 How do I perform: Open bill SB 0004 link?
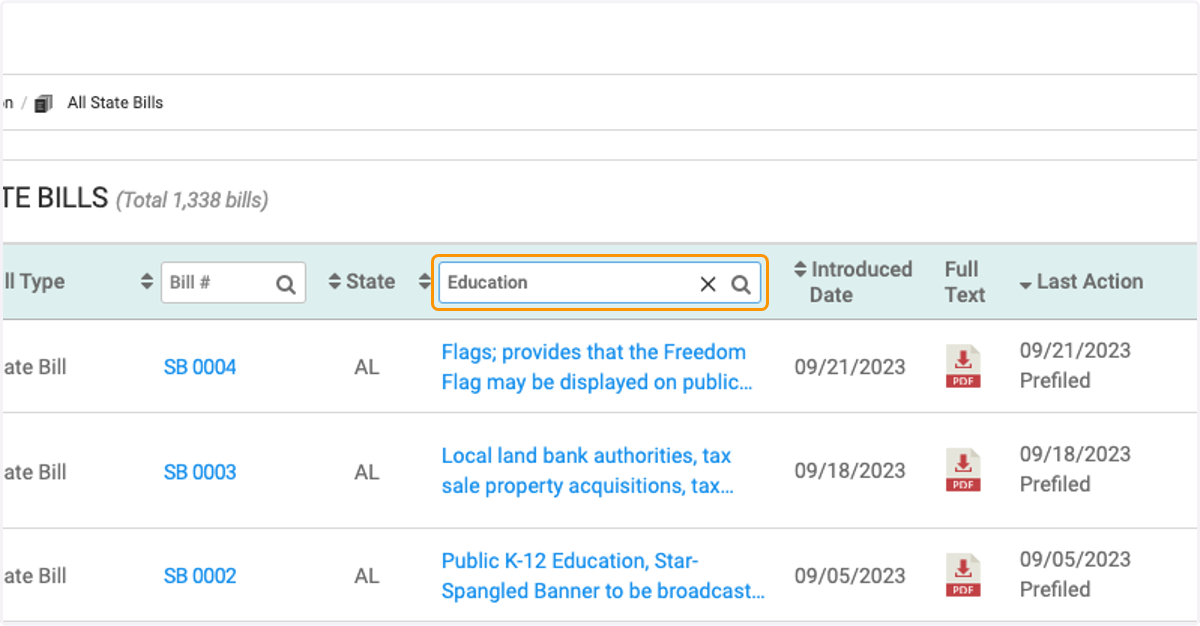click(200, 367)
